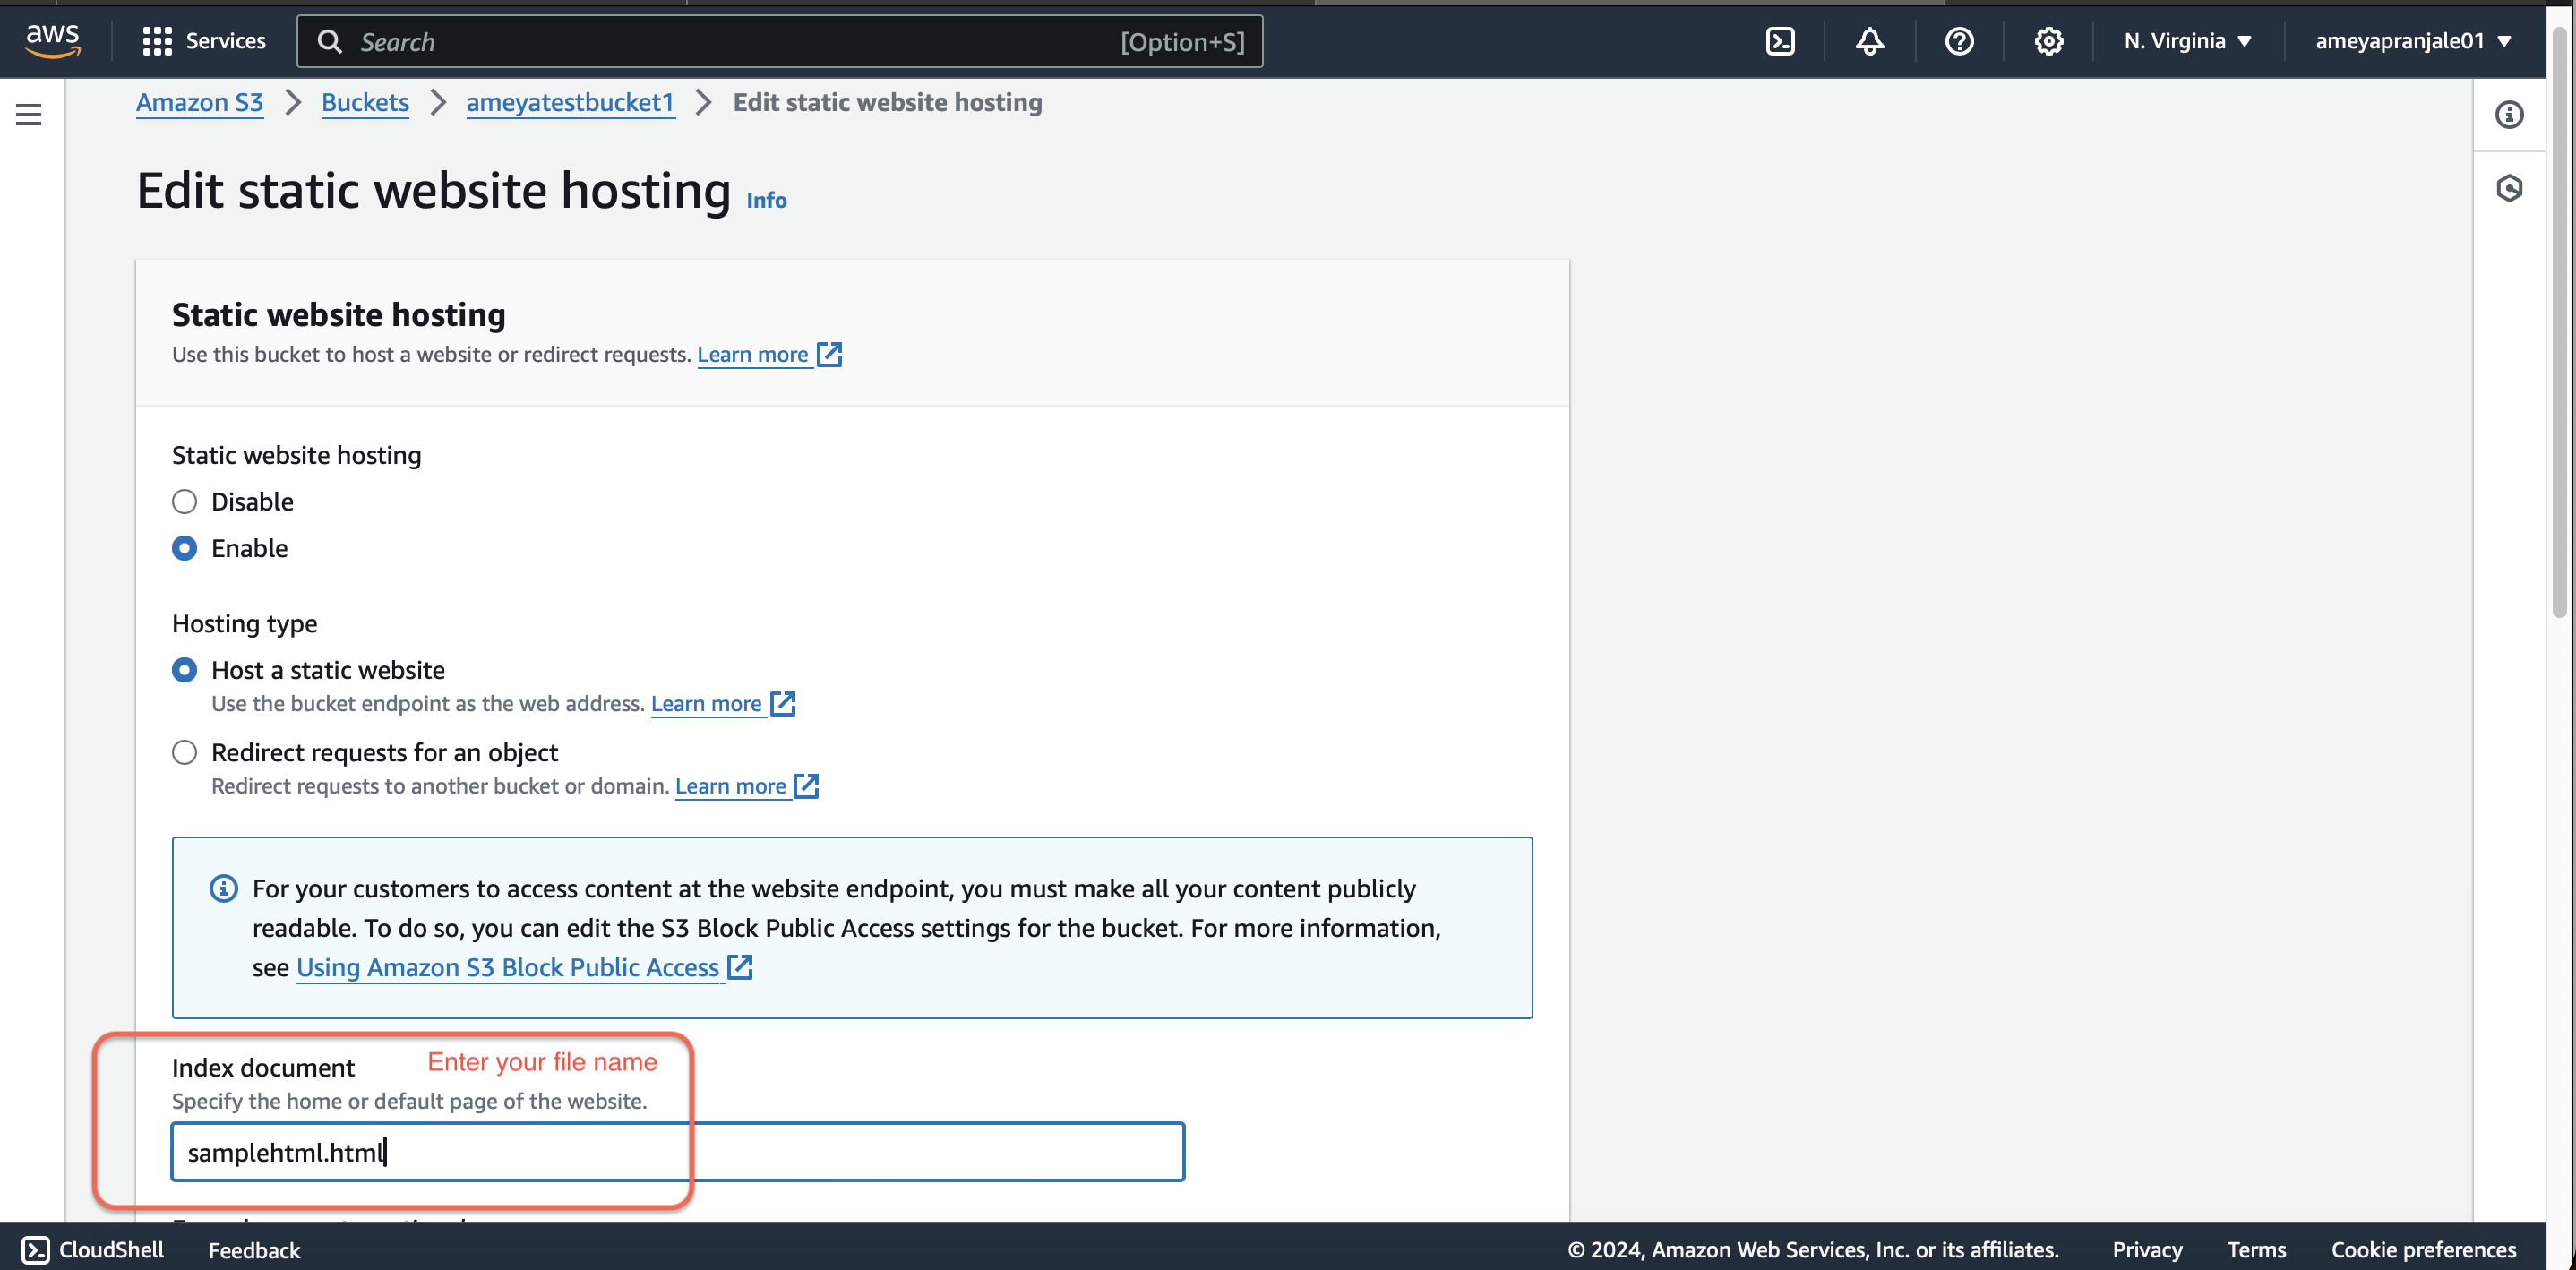Focus the top Search field
The image size is (2576, 1270).
(780, 41)
